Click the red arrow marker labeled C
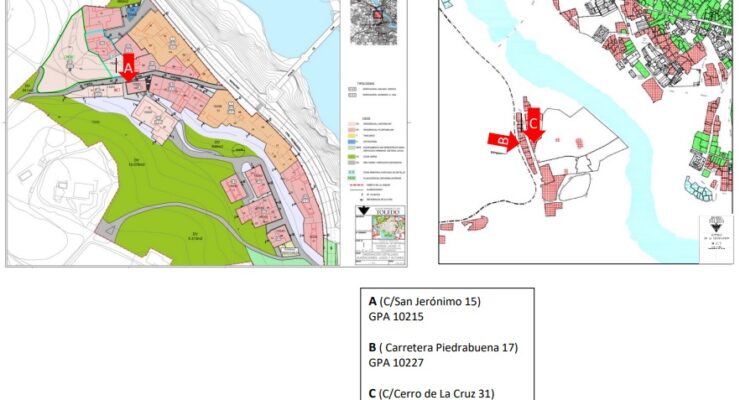Viewport: 740px width, 400px height. click(x=533, y=125)
